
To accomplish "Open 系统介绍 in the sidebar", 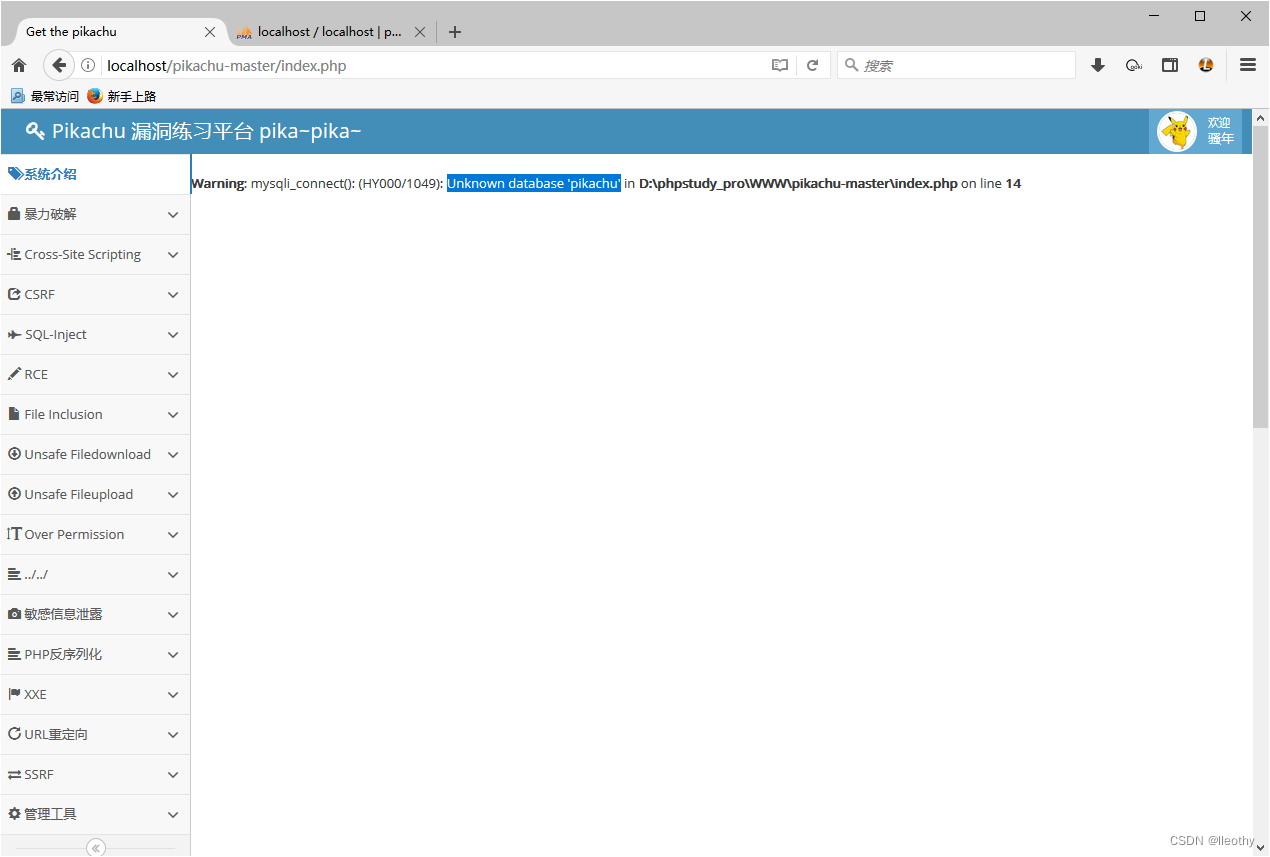I will pyautogui.click(x=95, y=174).
